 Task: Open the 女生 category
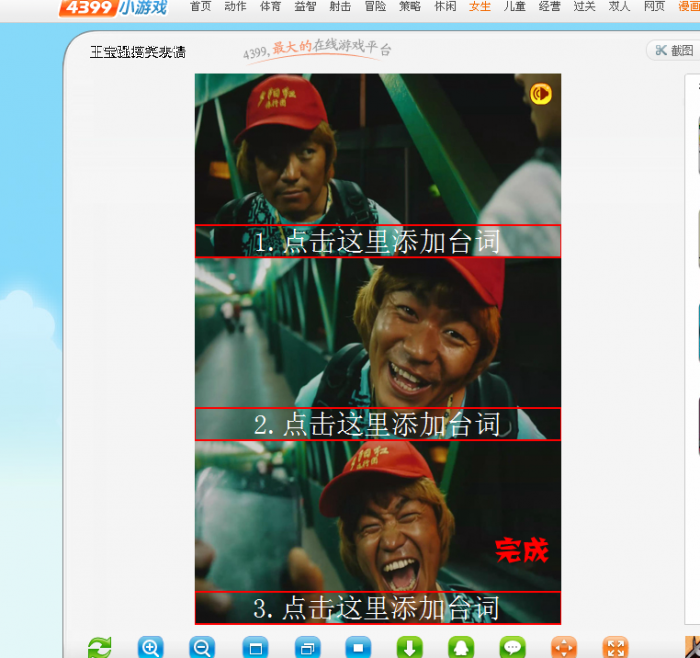click(x=480, y=6)
